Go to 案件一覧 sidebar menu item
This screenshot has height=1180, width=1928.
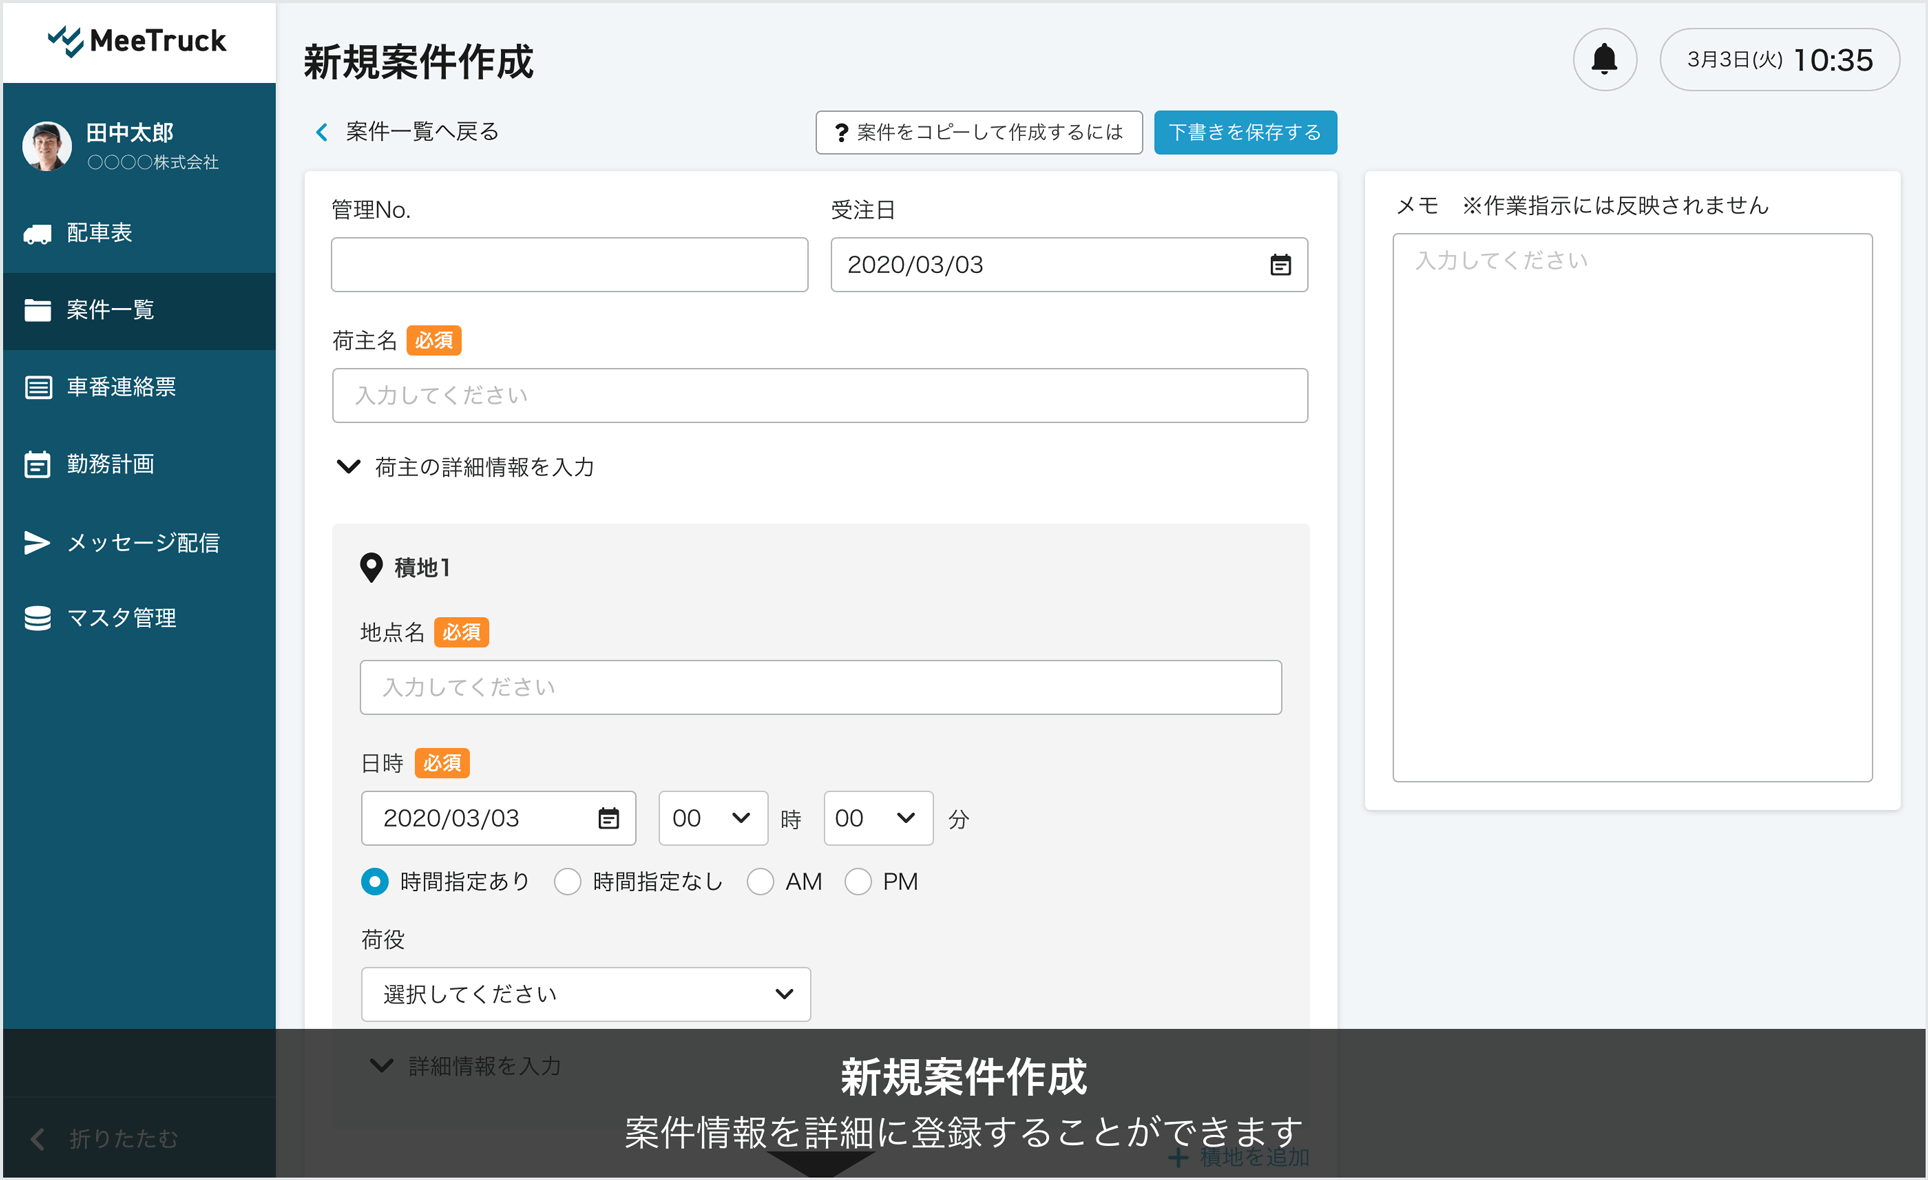110,310
